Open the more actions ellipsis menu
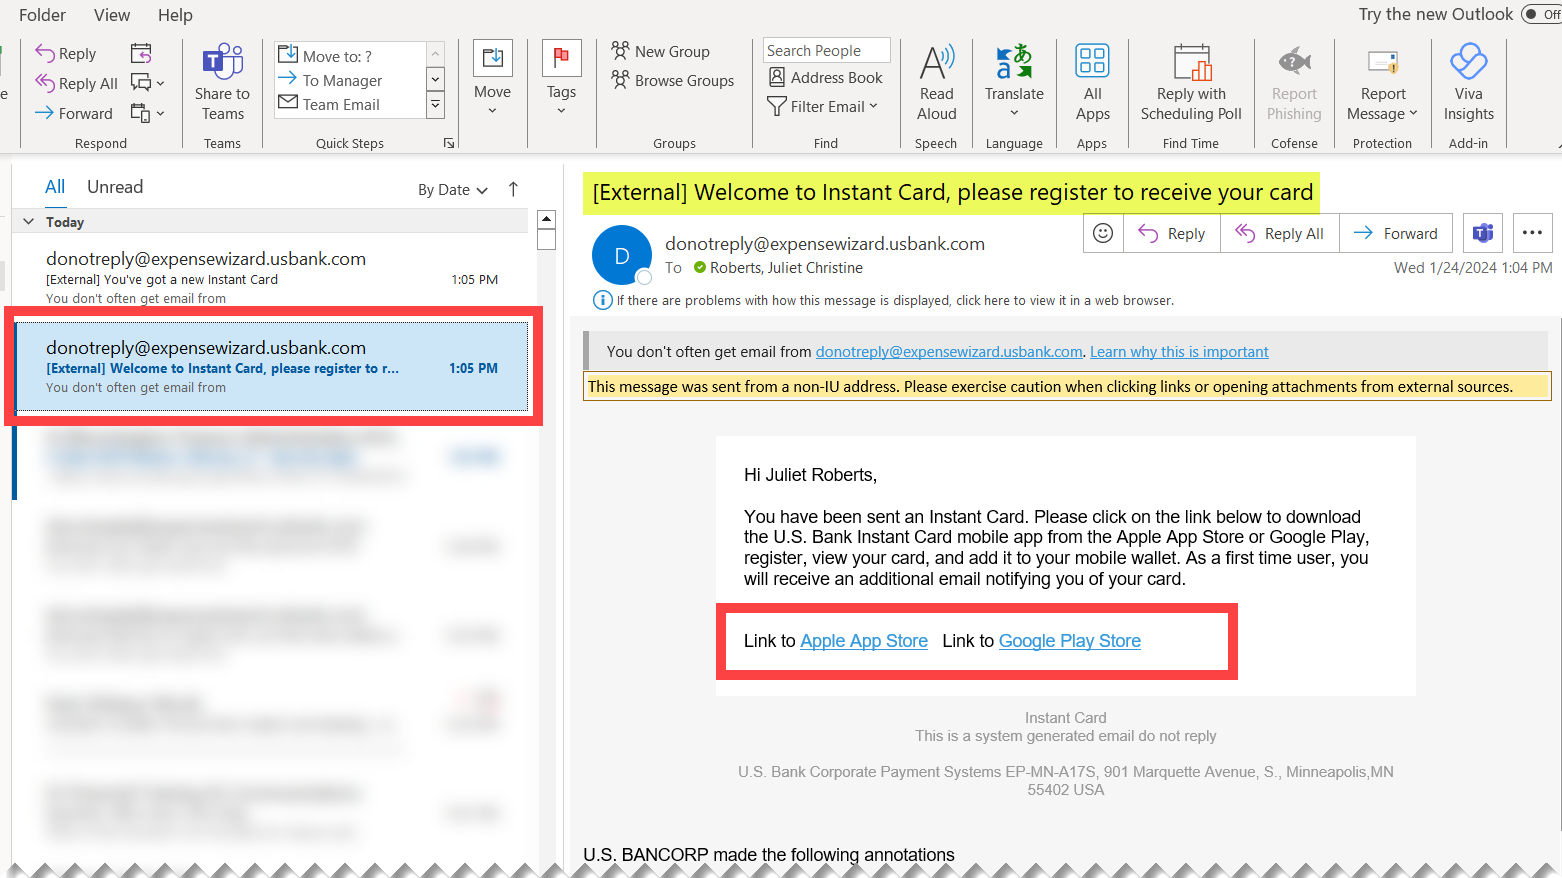The image size is (1562, 878). click(x=1532, y=233)
